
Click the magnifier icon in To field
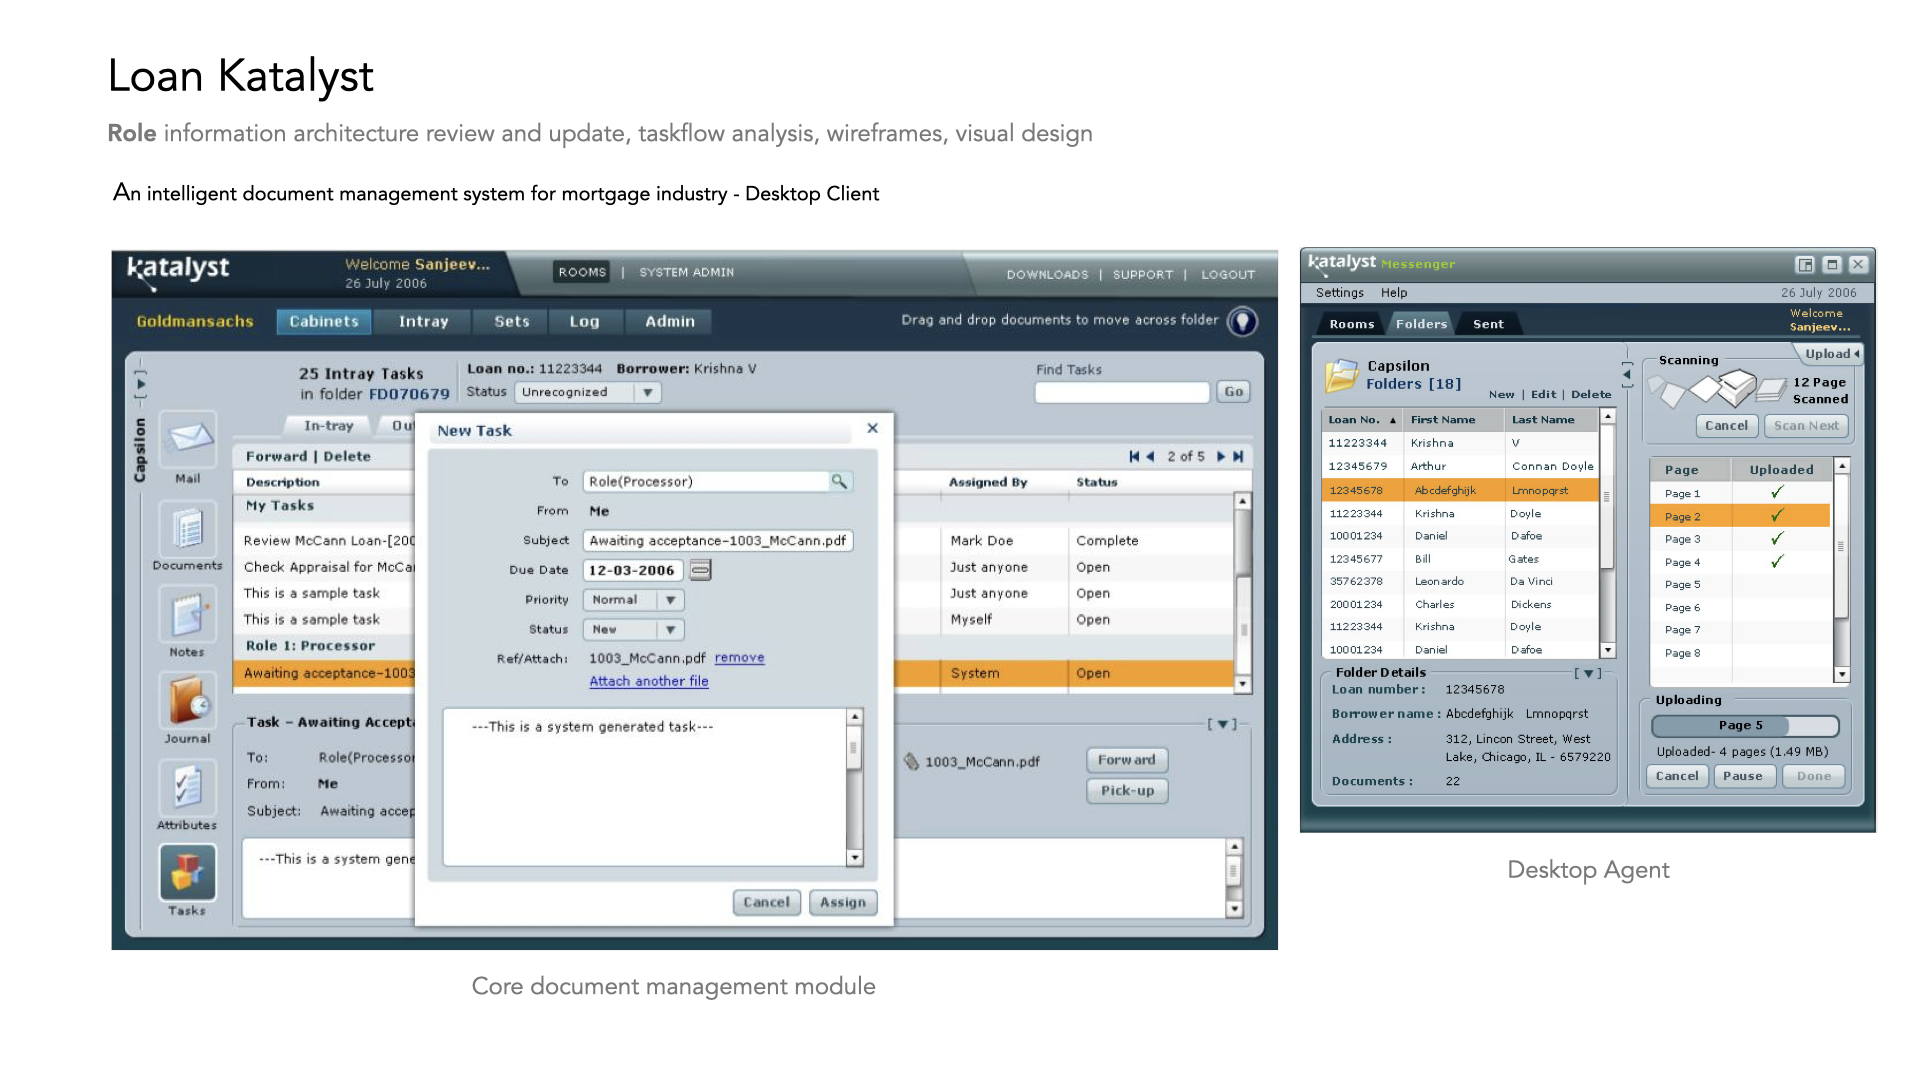(839, 482)
